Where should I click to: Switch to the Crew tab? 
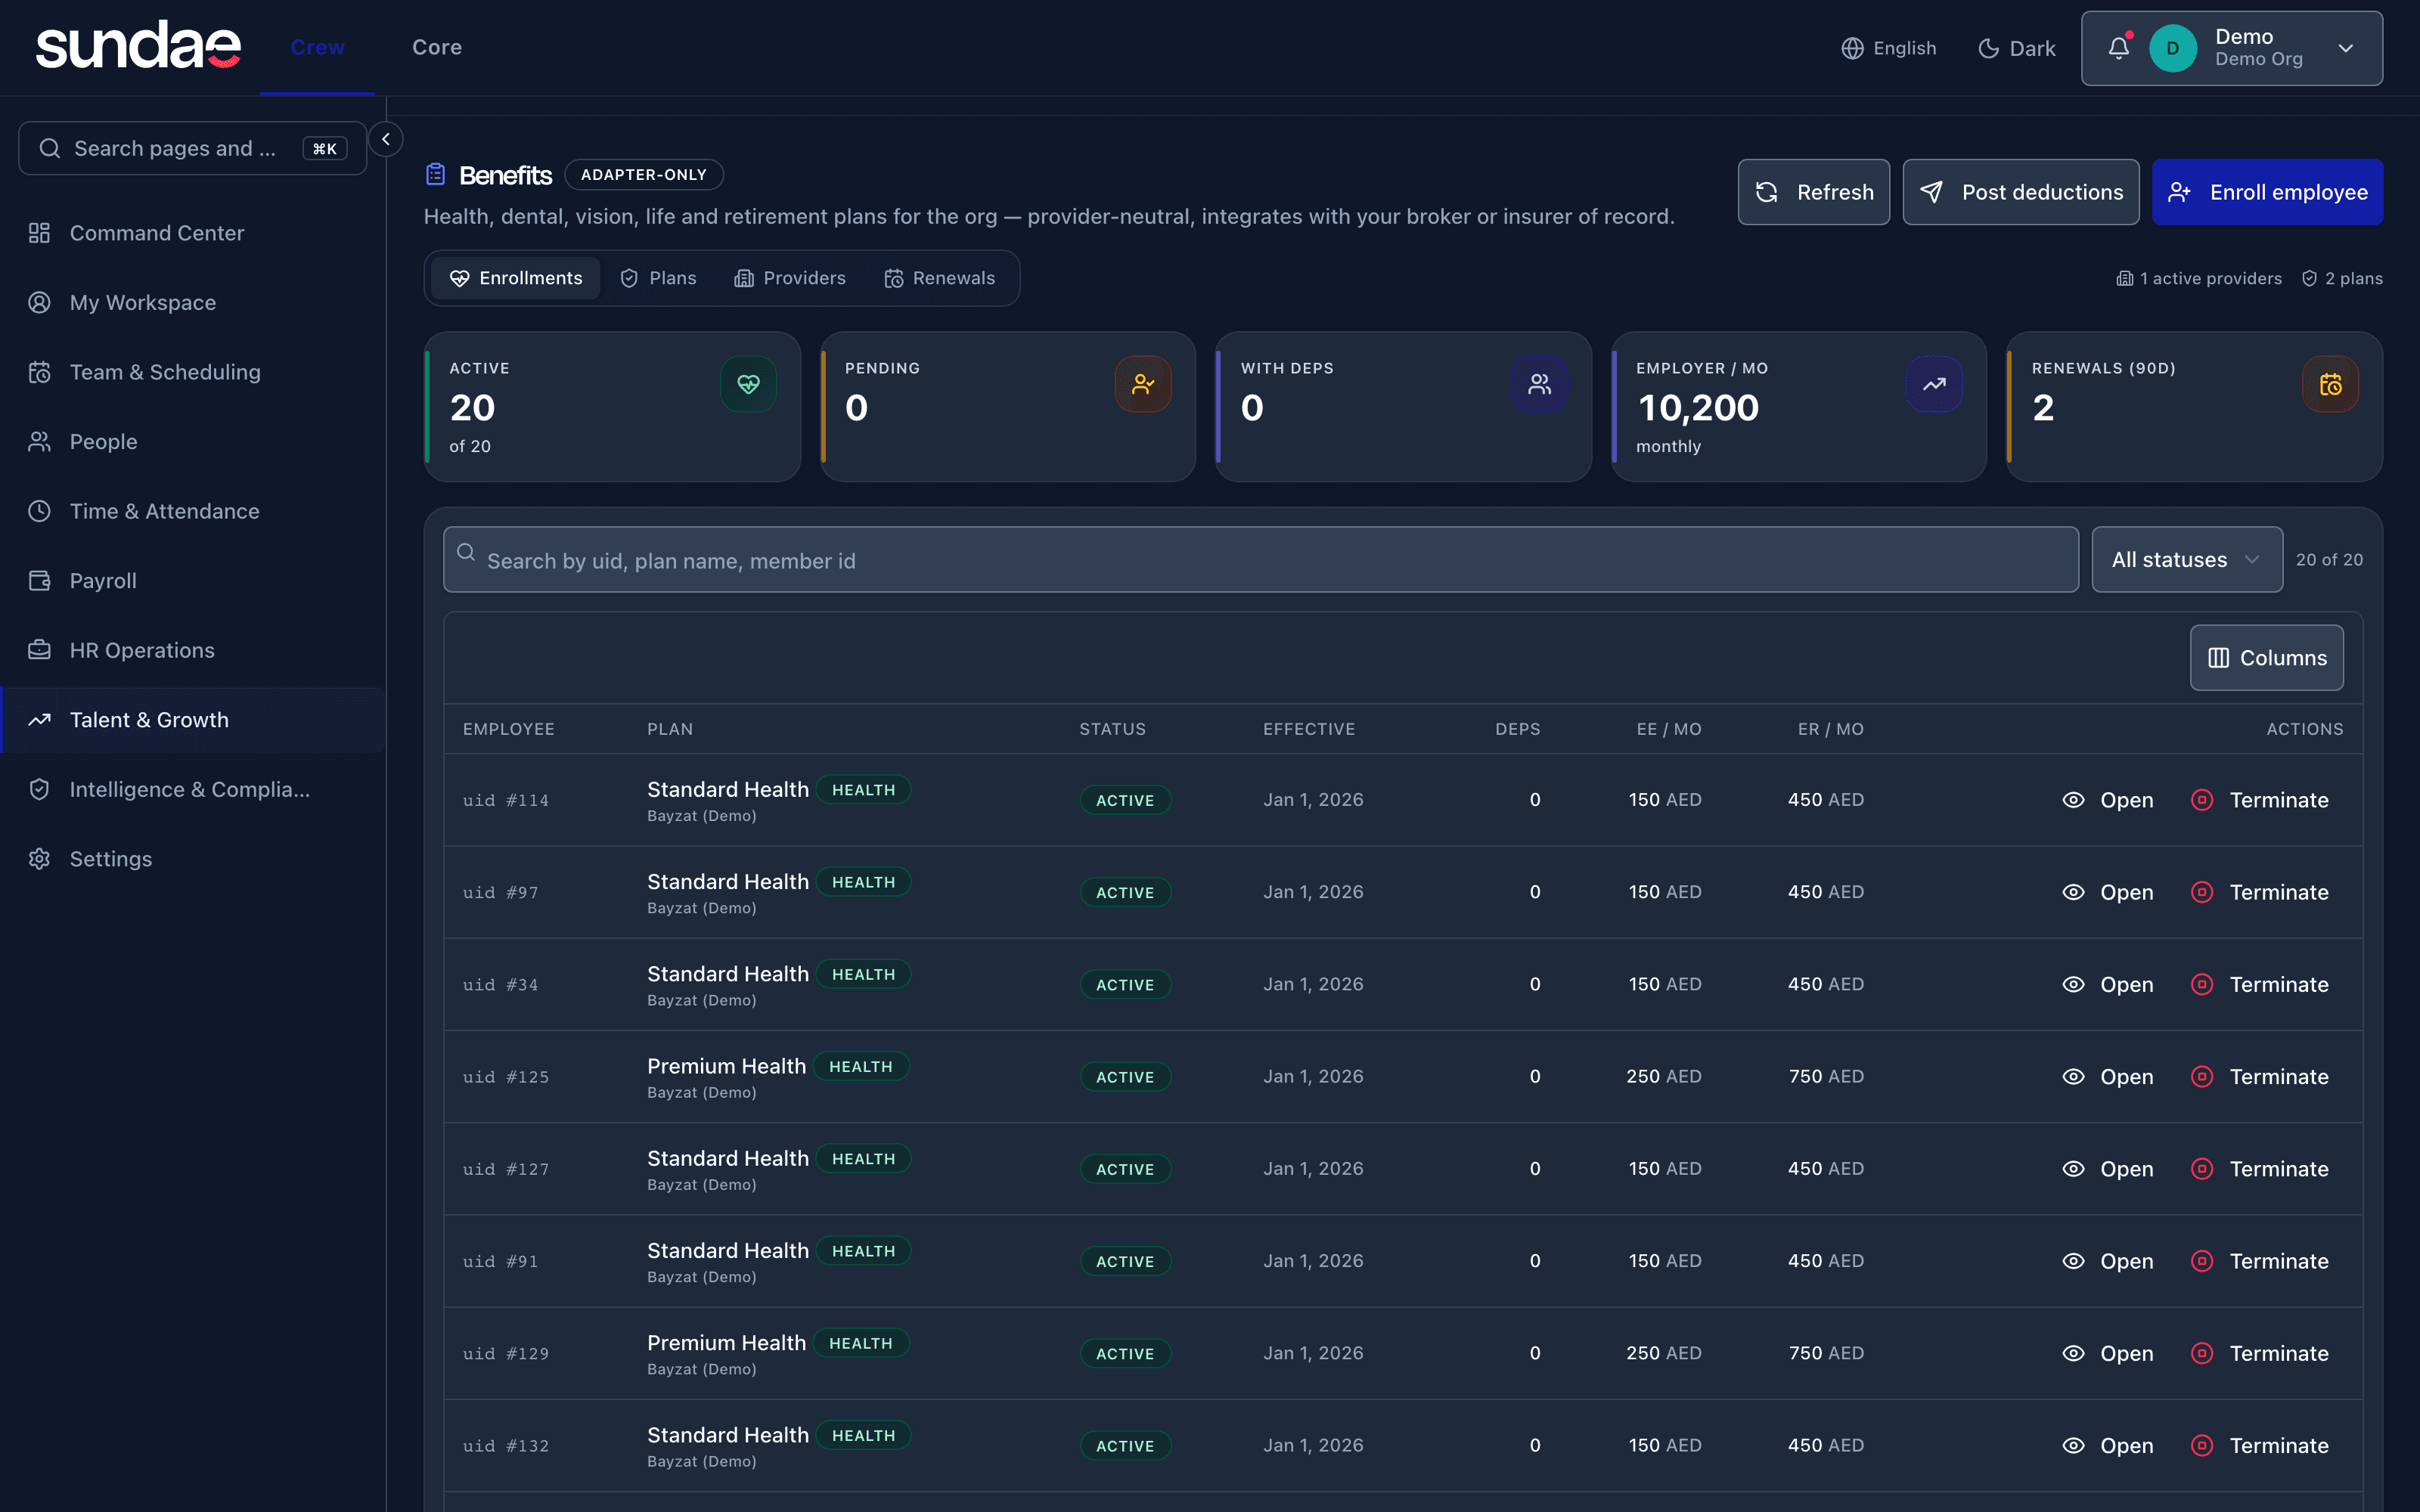pyautogui.click(x=317, y=47)
